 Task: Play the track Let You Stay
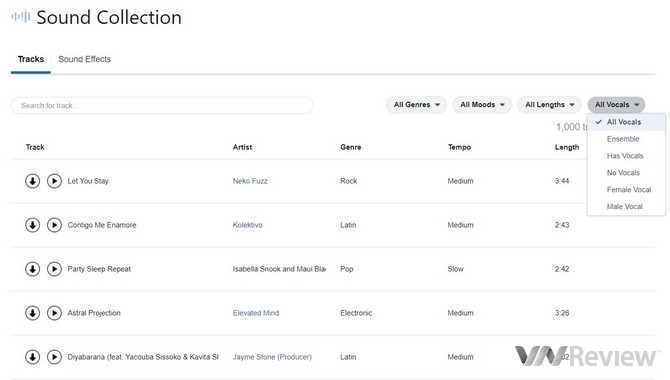[54, 181]
